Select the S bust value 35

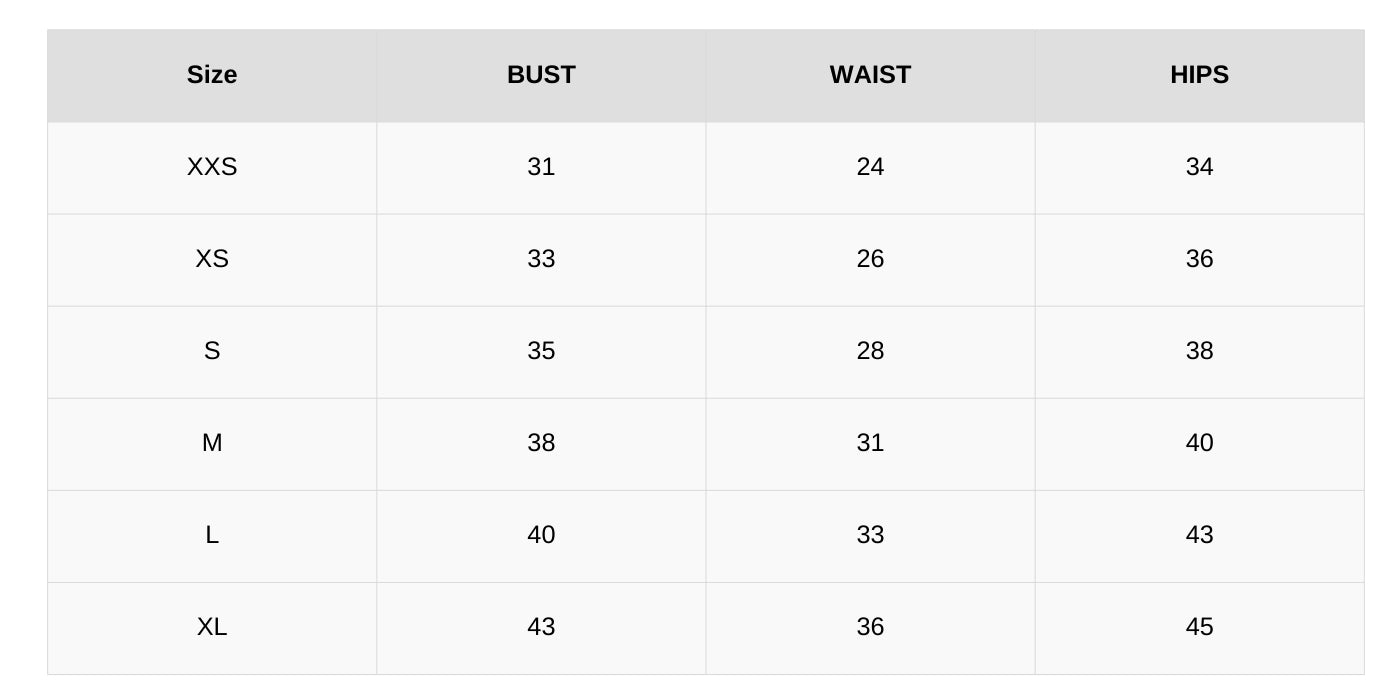(541, 351)
